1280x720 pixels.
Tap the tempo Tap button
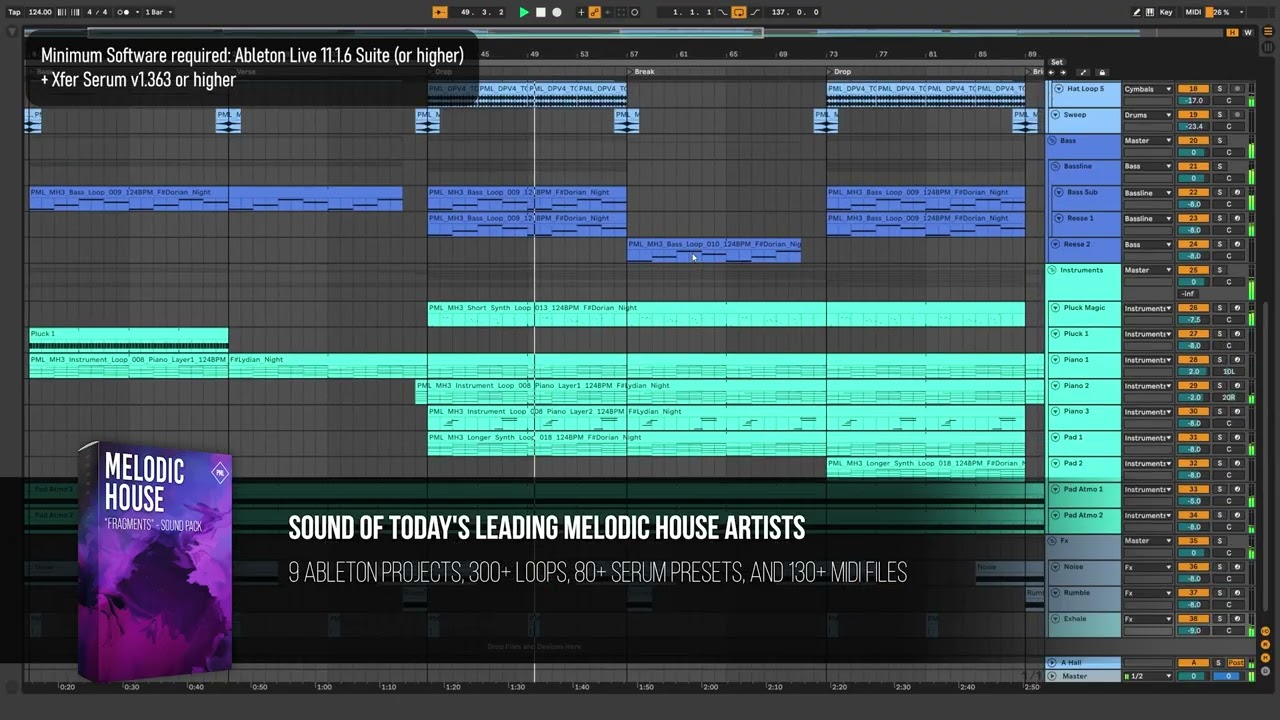14,12
